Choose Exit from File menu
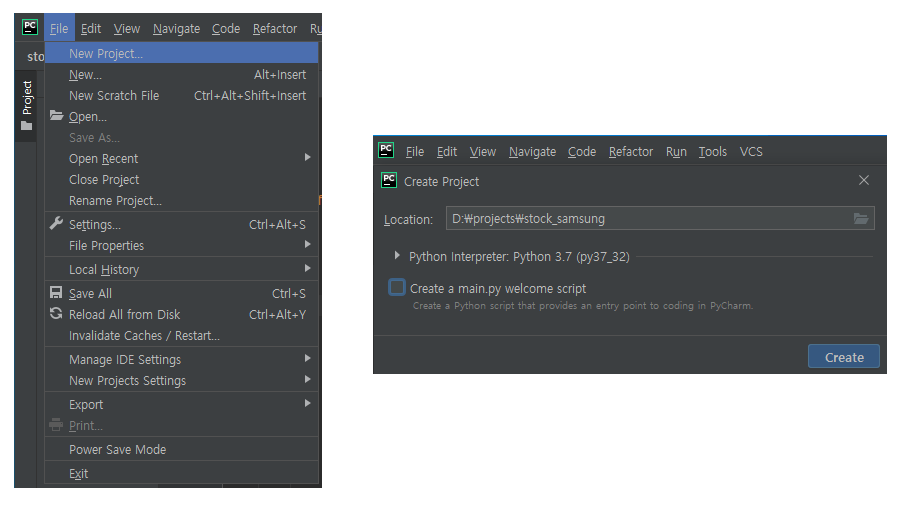The image size is (907, 505). 181,473
